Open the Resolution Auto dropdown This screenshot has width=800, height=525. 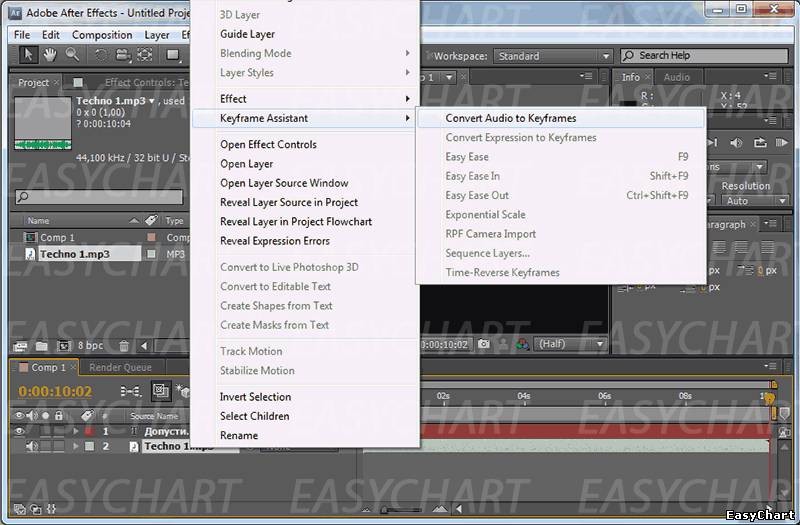[x=755, y=201]
